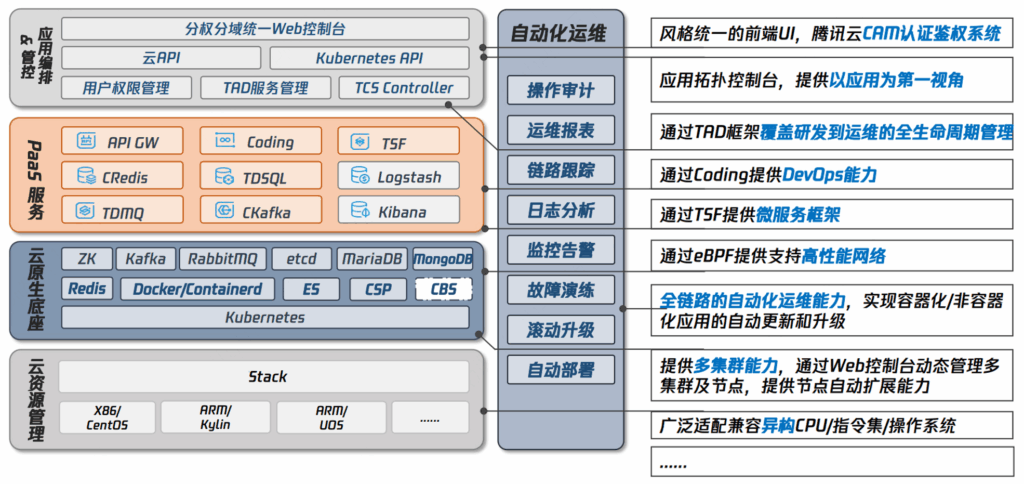
Task: Select the 监控告警 item
Action: click(561, 250)
